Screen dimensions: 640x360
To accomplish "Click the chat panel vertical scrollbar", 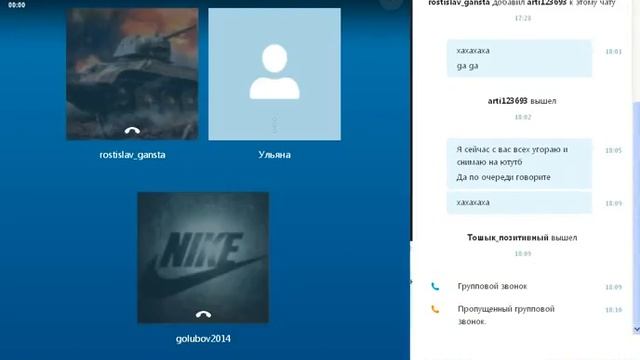I will click(x=636, y=212).
